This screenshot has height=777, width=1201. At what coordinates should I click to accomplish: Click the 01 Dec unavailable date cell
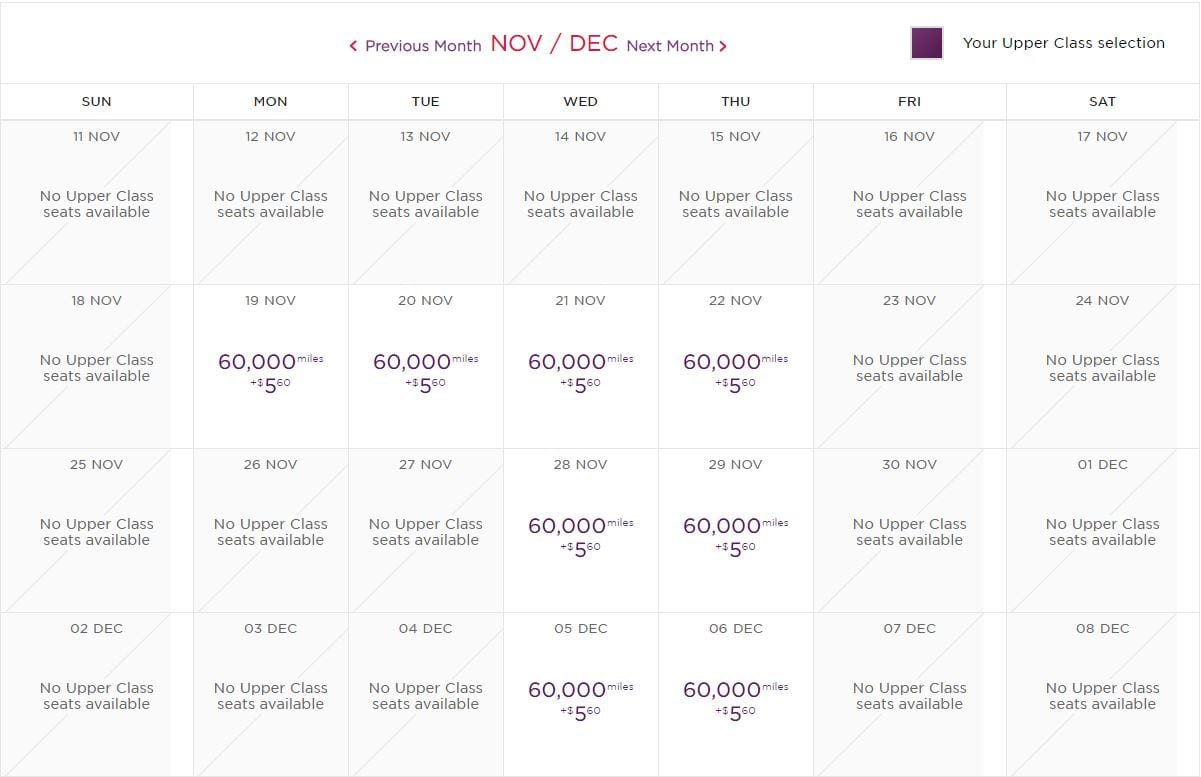[1103, 531]
